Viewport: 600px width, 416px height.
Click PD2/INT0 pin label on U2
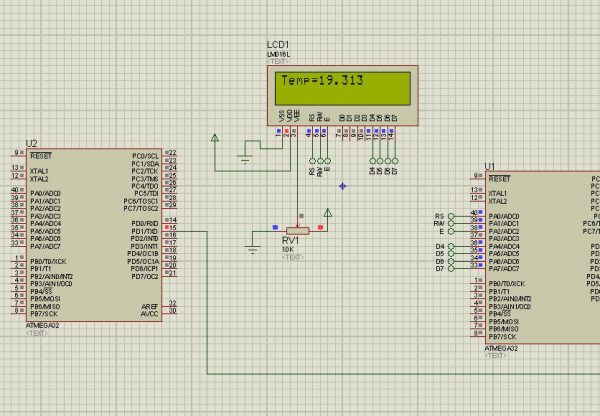coord(144,239)
